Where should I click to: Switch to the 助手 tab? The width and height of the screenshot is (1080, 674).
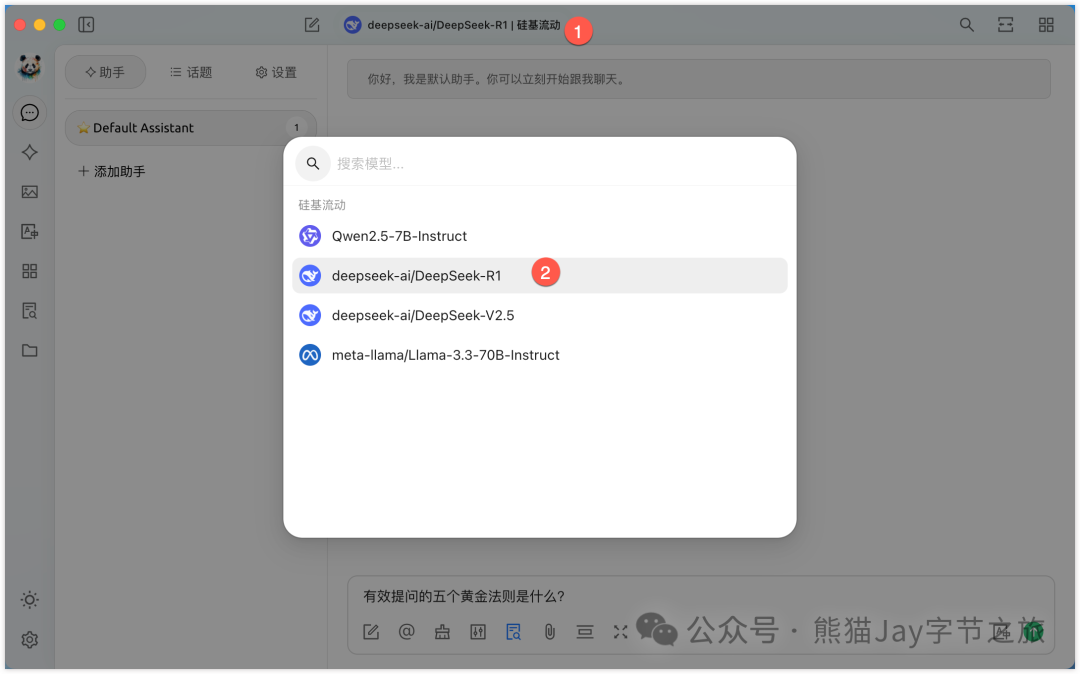click(x=105, y=72)
